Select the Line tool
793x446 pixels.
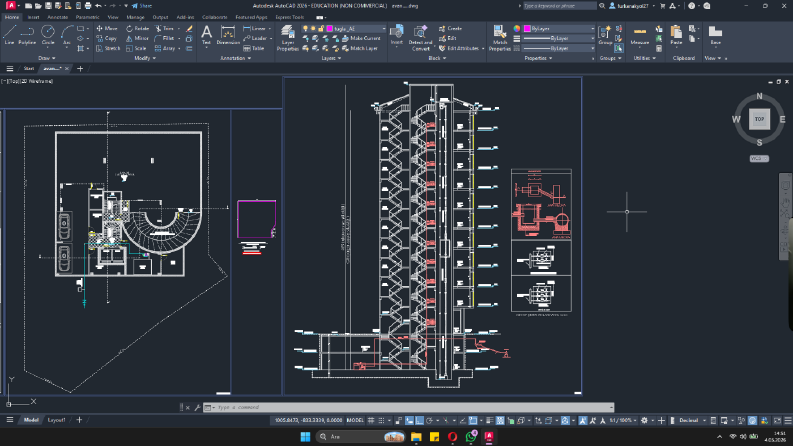click(10, 34)
